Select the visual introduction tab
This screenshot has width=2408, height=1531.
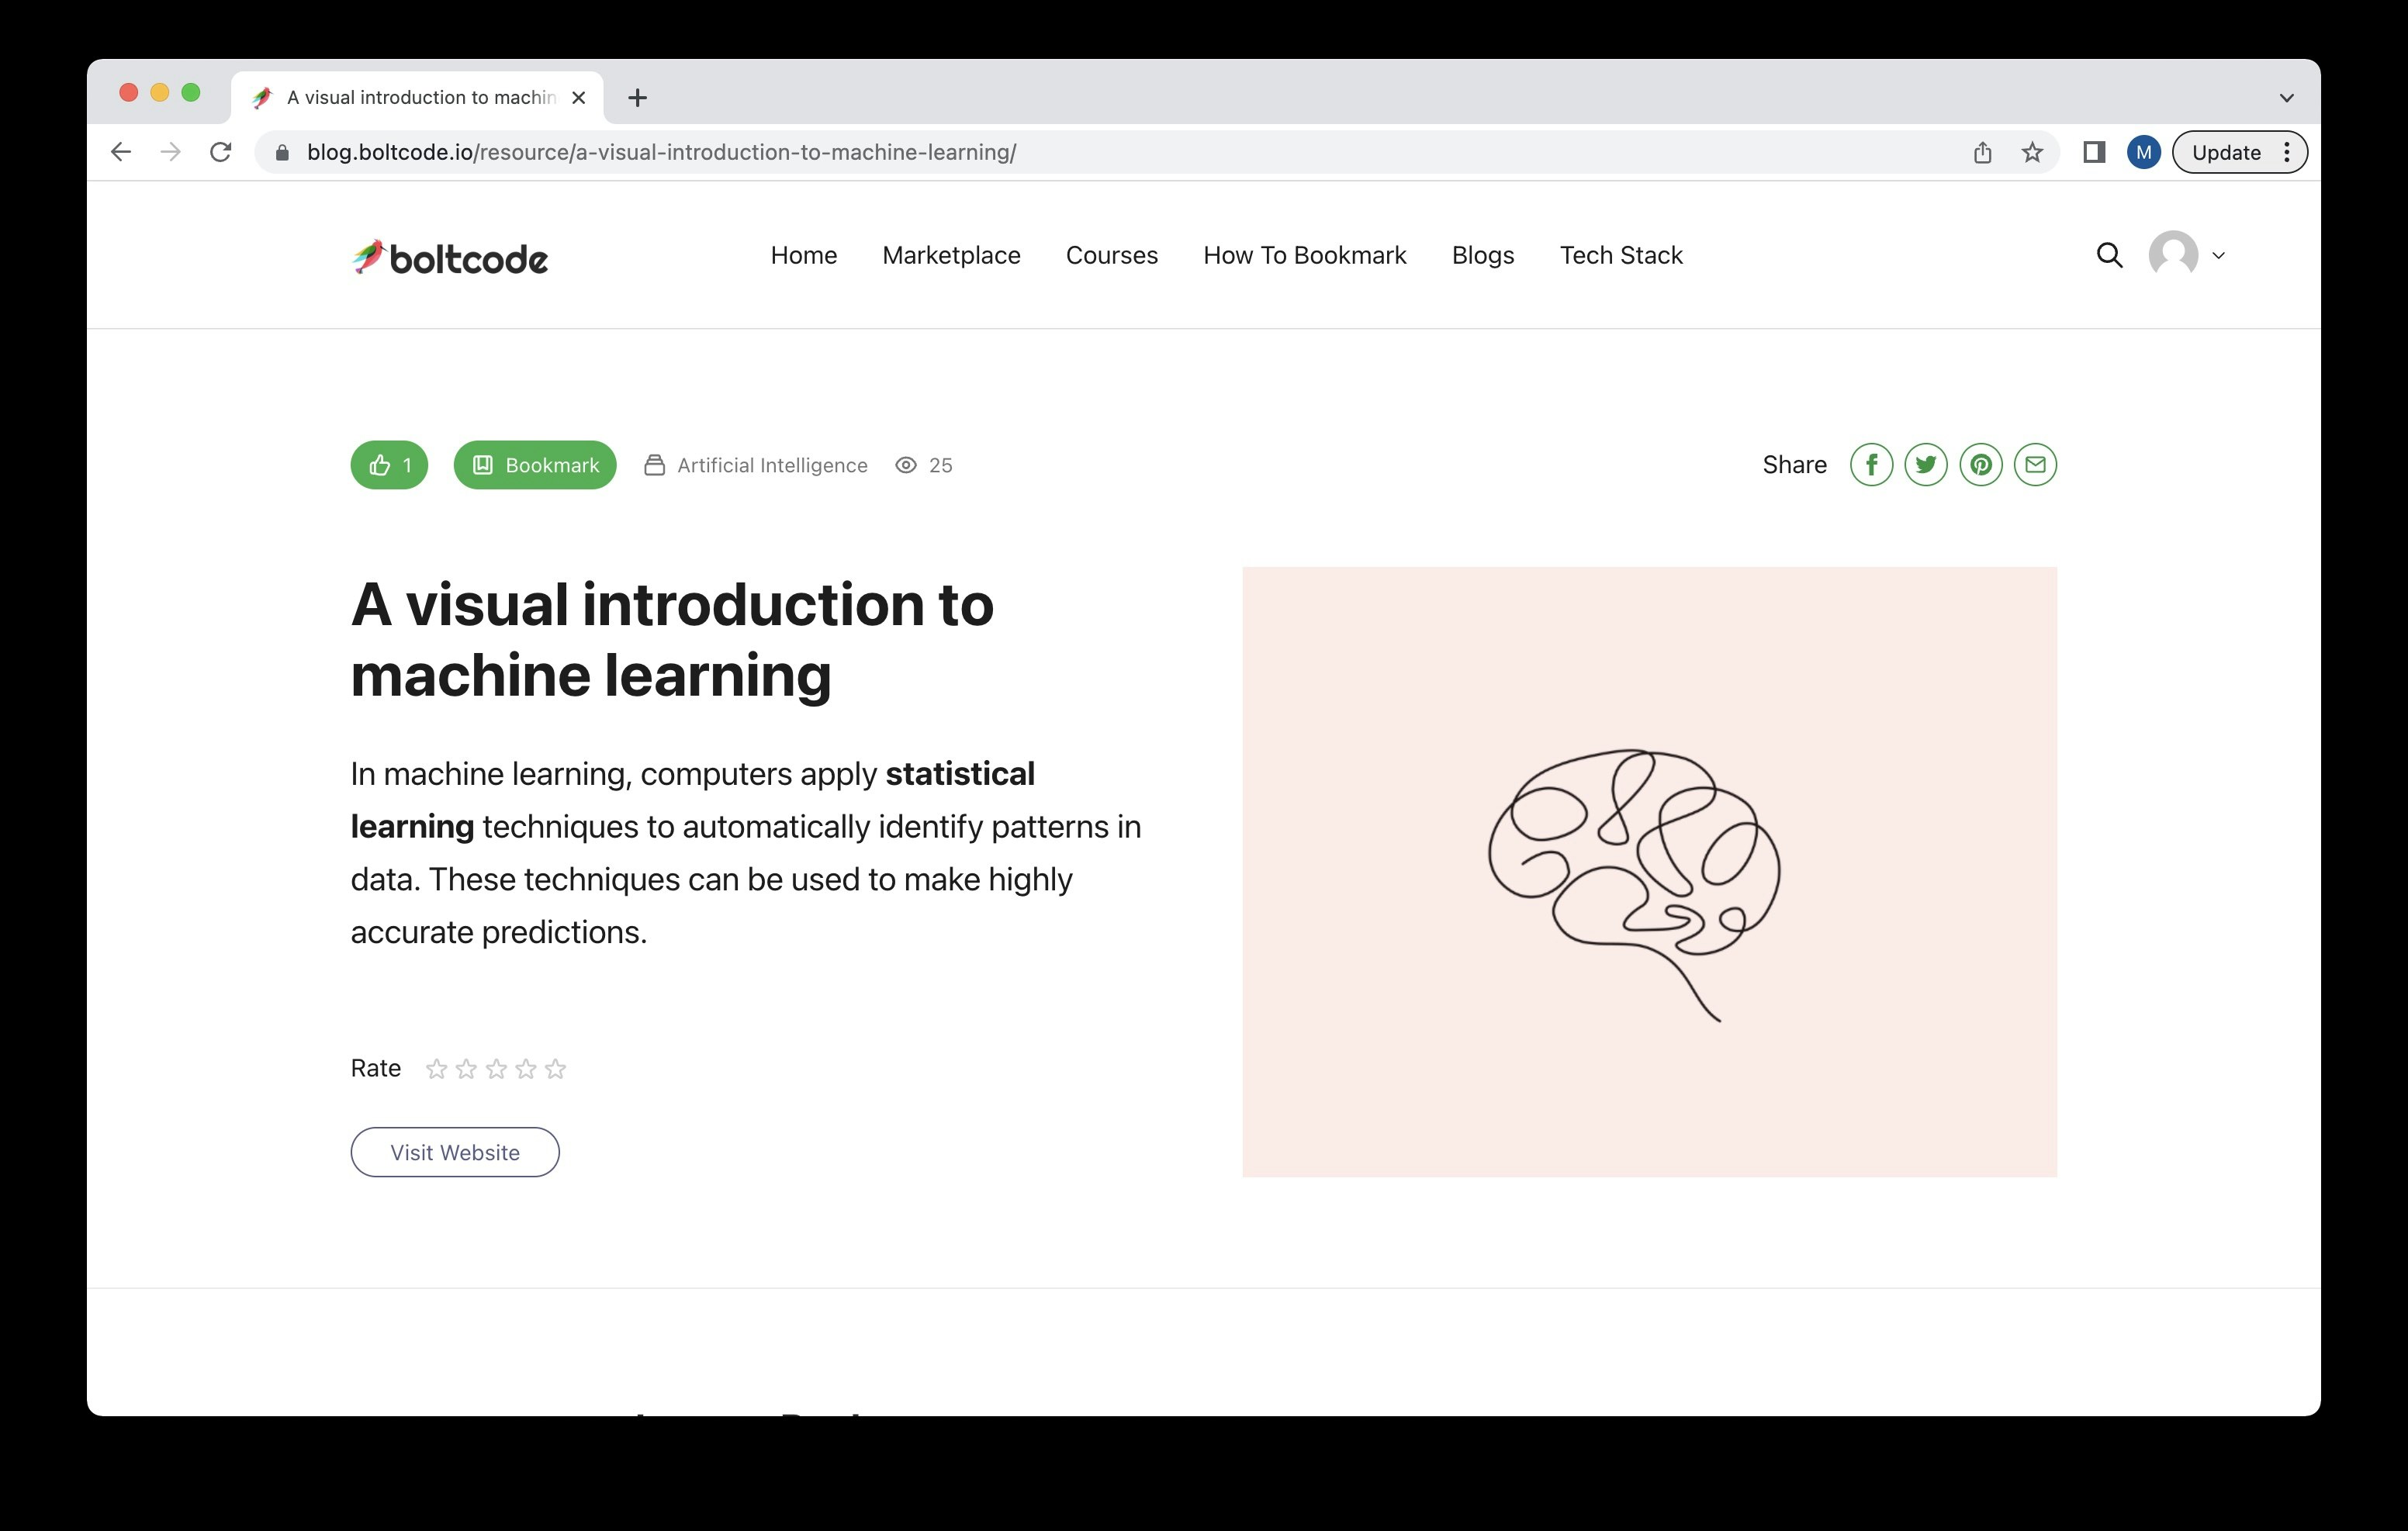(x=417, y=97)
